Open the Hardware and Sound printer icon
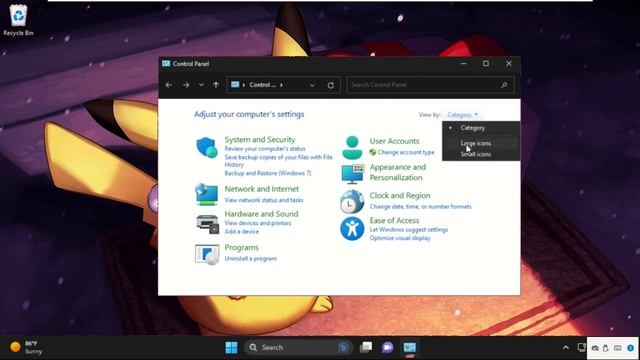 tap(207, 224)
